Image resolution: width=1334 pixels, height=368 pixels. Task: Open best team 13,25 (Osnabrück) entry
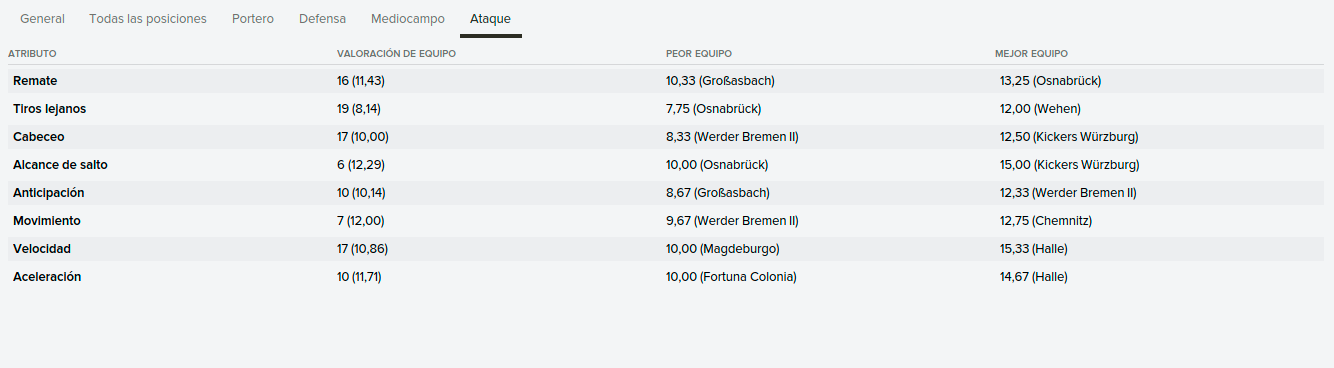point(1050,80)
